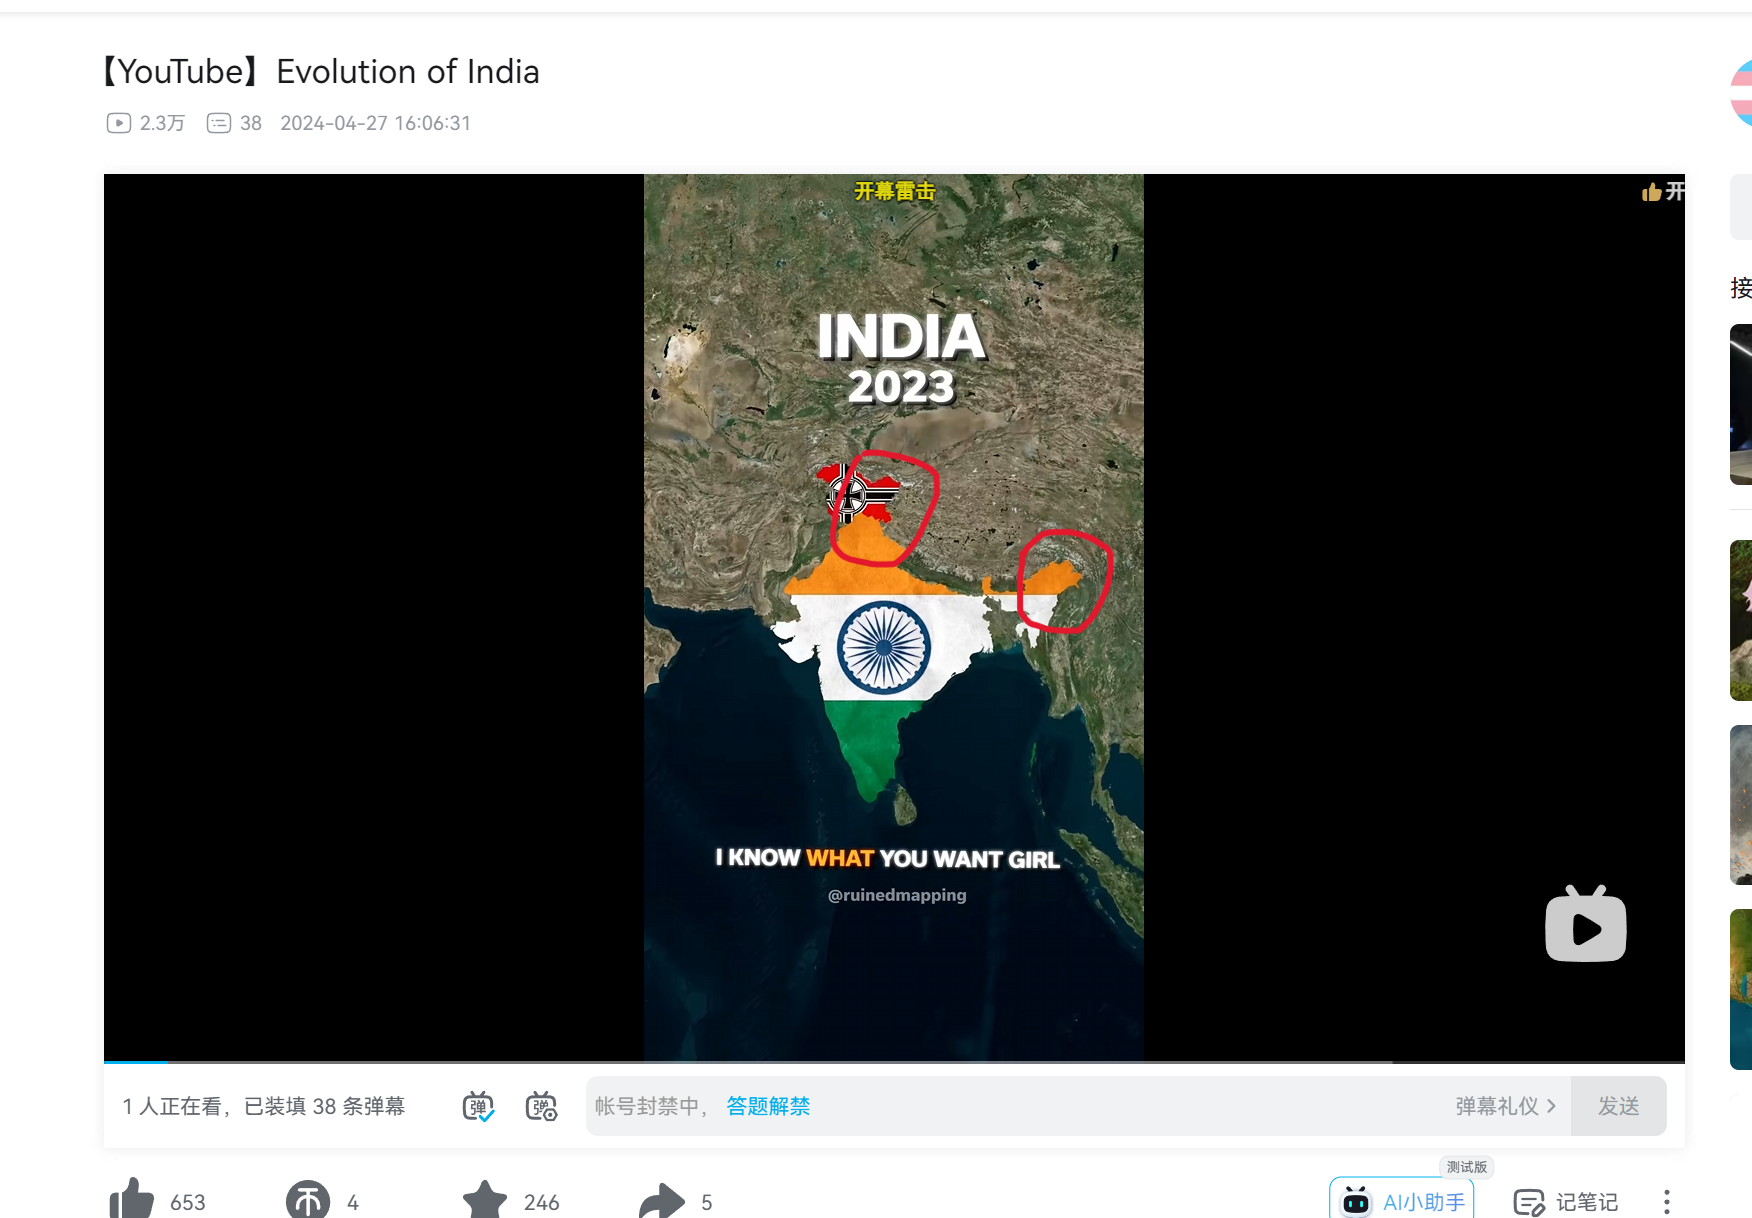Give a coin to the video

308,1200
